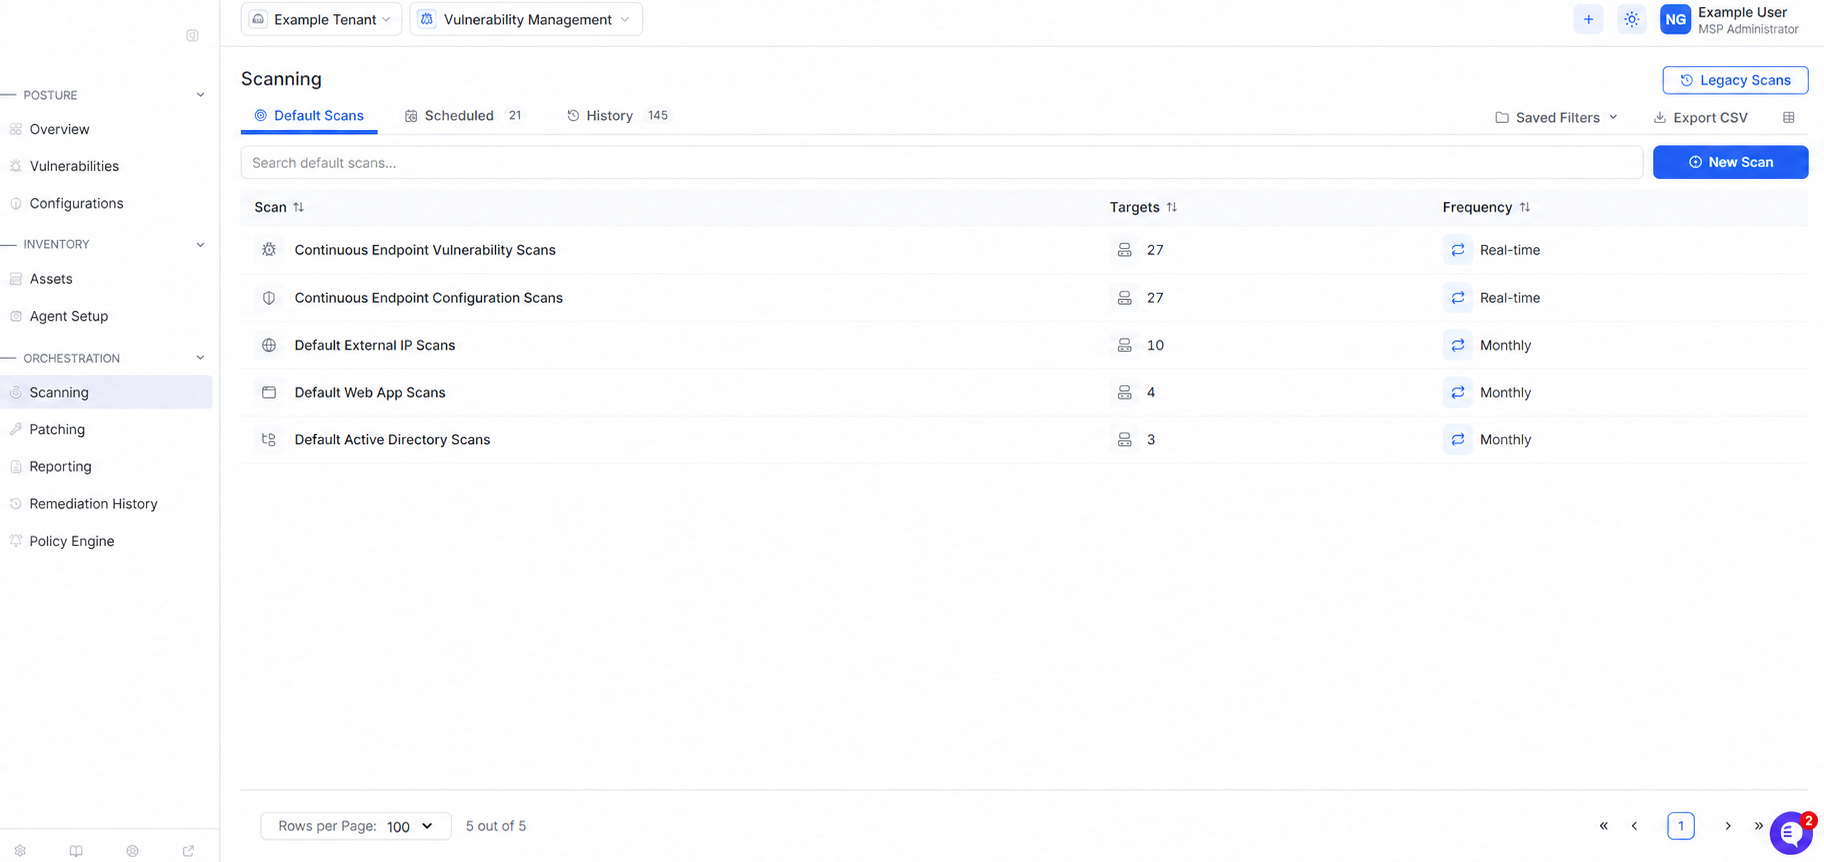Select page 1 in pagination
1824x862 pixels.
pos(1681,826)
